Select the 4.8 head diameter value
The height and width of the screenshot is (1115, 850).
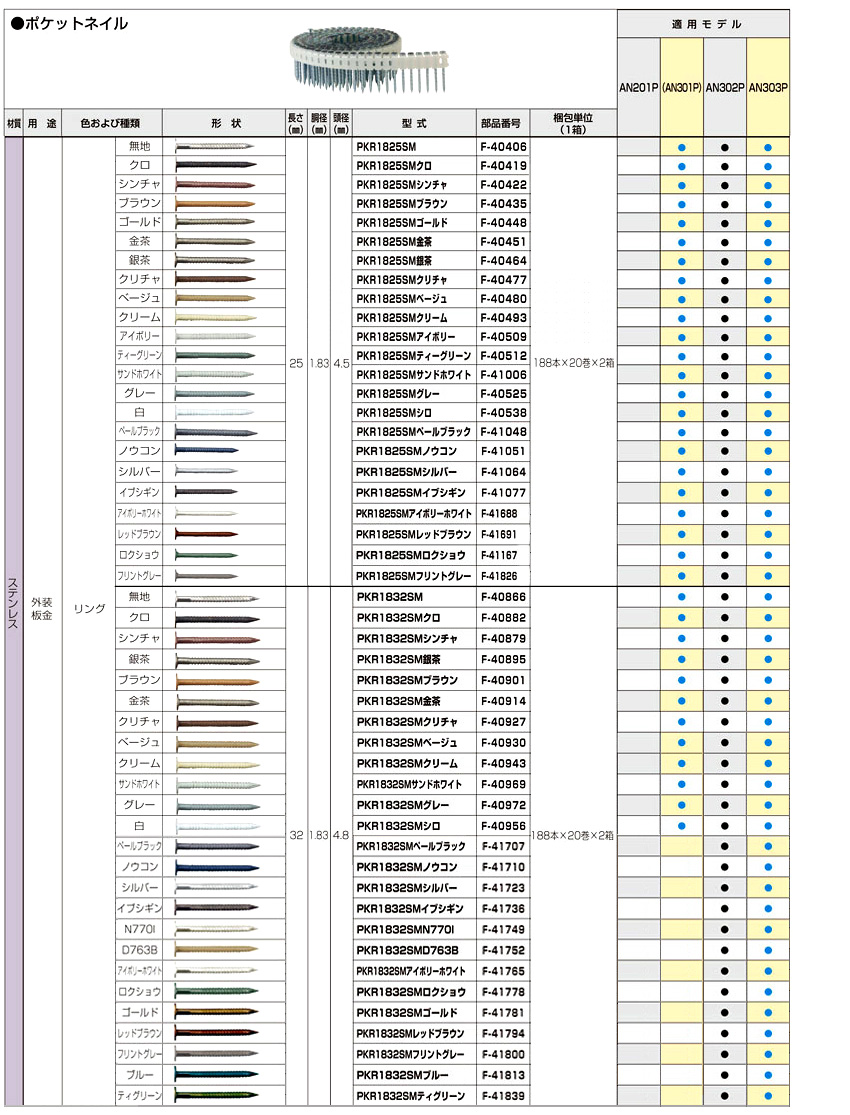(x=341, y=835)
